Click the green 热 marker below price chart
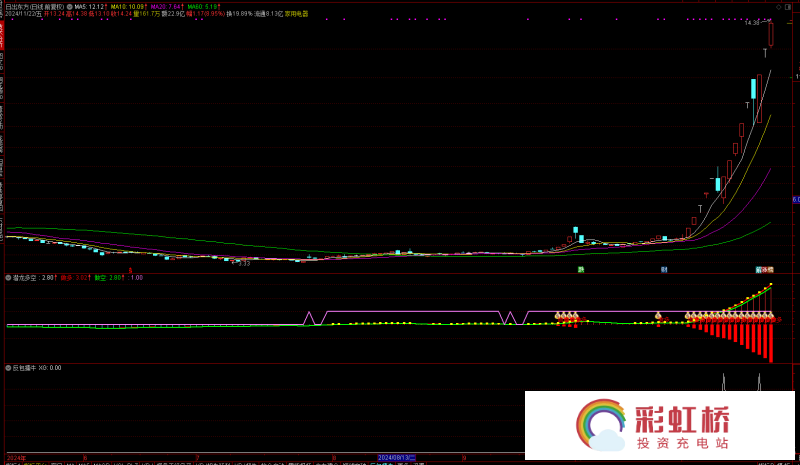 580,269
